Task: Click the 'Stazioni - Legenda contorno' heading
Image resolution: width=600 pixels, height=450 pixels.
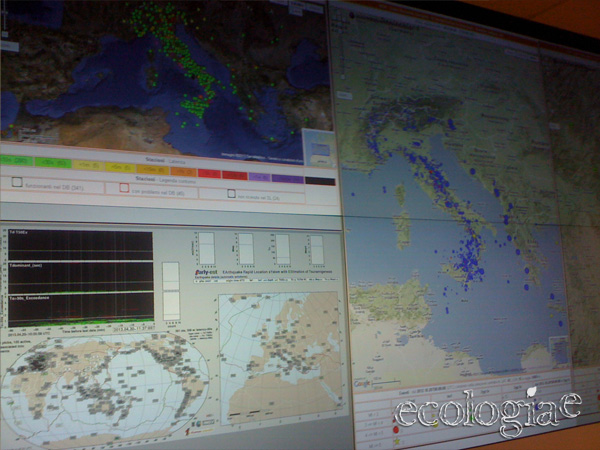Action: pyautogui.click(x=163, y=177)
